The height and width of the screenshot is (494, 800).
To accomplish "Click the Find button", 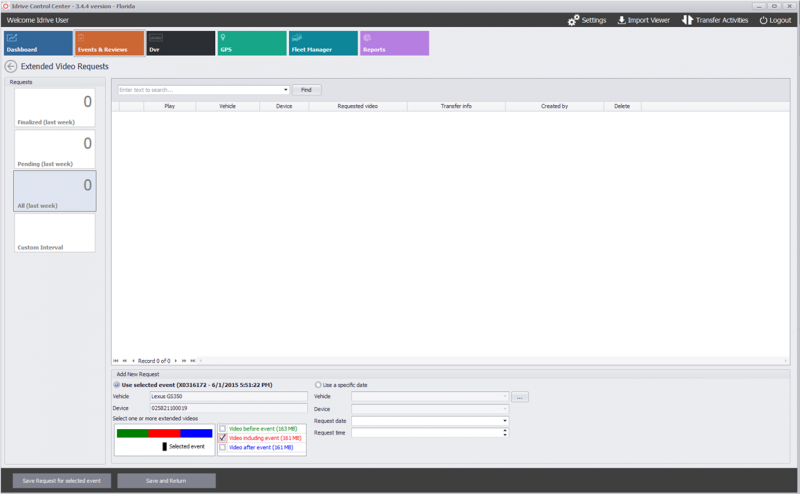I will click(306, 90).
